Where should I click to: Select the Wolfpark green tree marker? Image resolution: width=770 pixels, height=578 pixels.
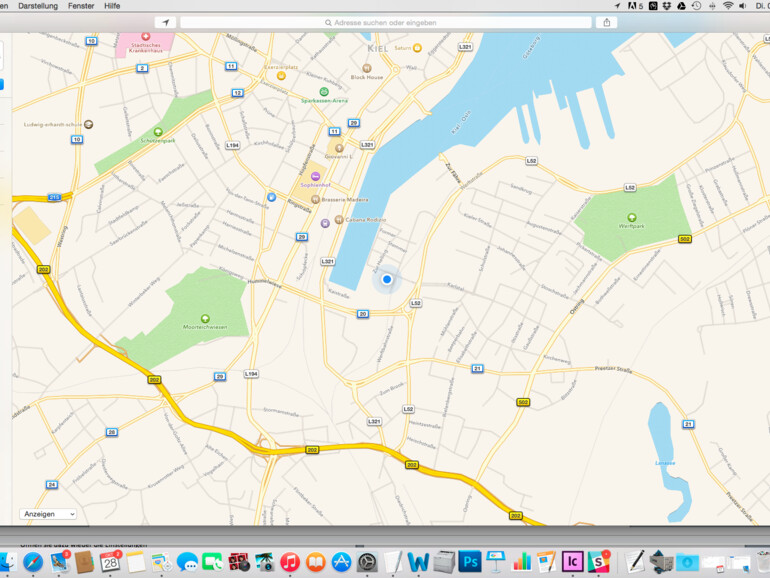(x=631, y=217)
